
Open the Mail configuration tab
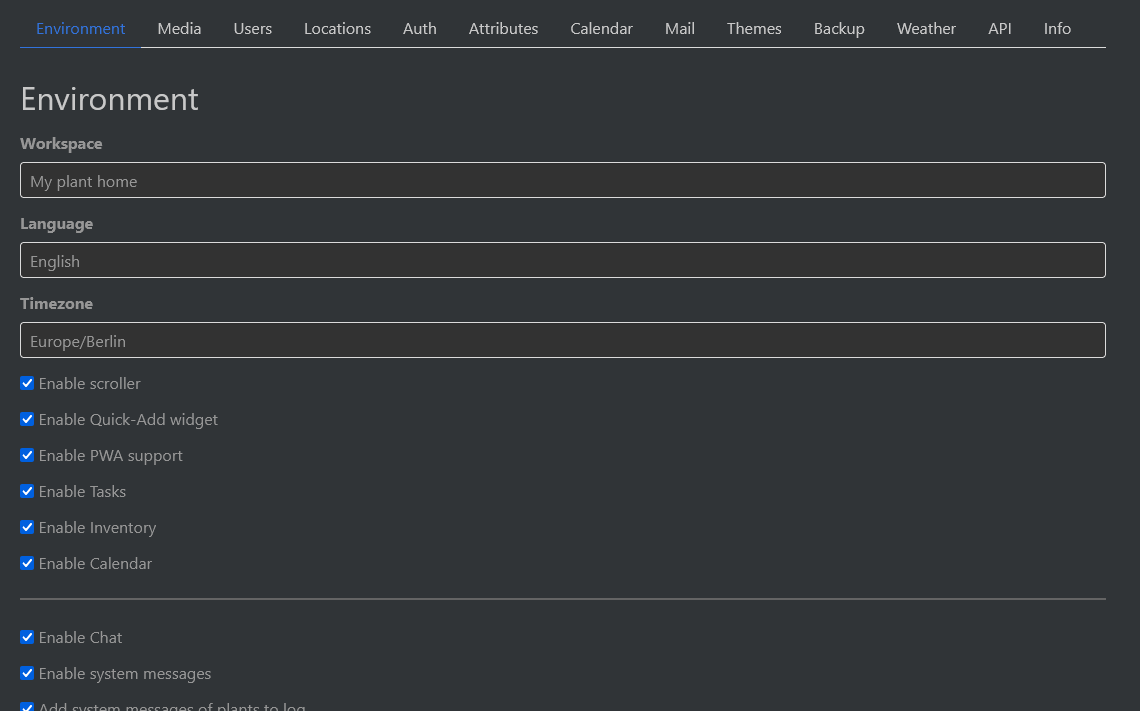point(679,28)
